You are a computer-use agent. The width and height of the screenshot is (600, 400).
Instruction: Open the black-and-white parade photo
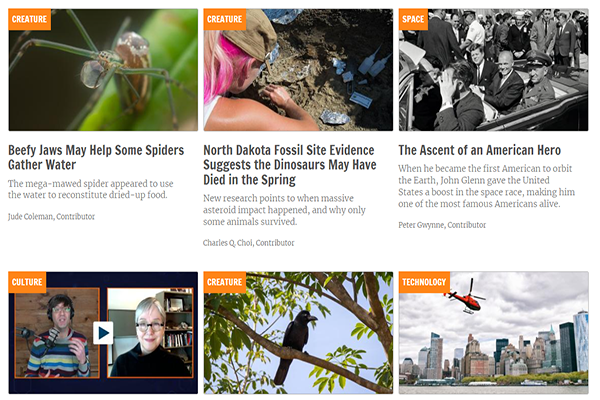coord(493,70)
